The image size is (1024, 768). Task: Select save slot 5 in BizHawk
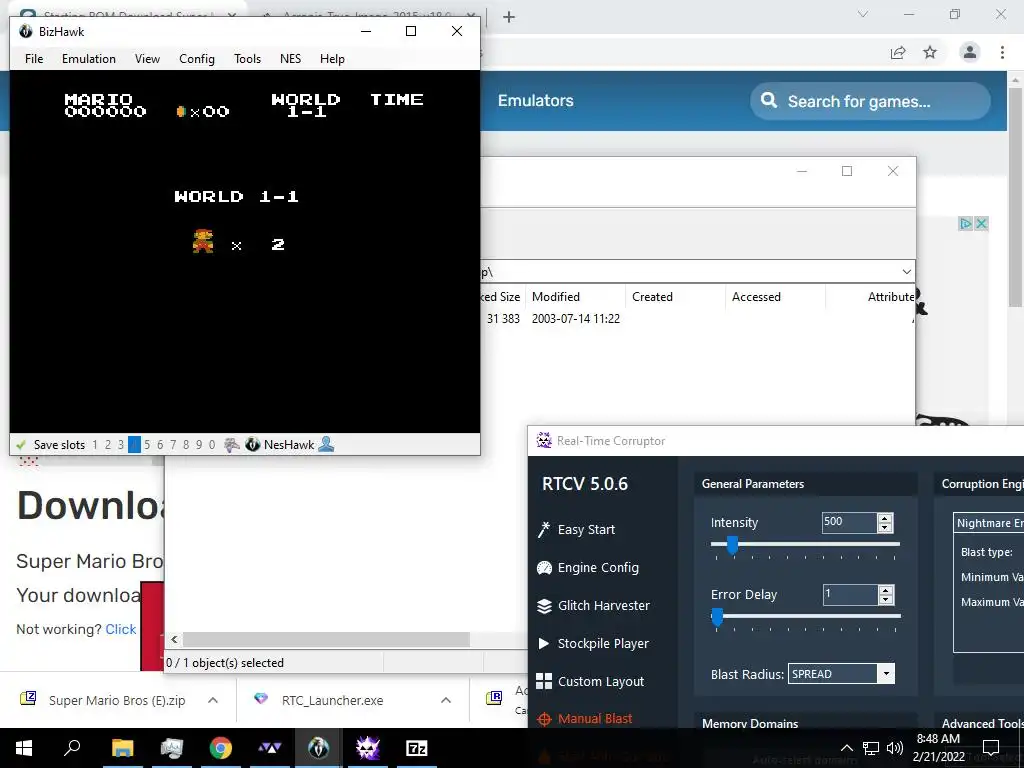point(147,445)
